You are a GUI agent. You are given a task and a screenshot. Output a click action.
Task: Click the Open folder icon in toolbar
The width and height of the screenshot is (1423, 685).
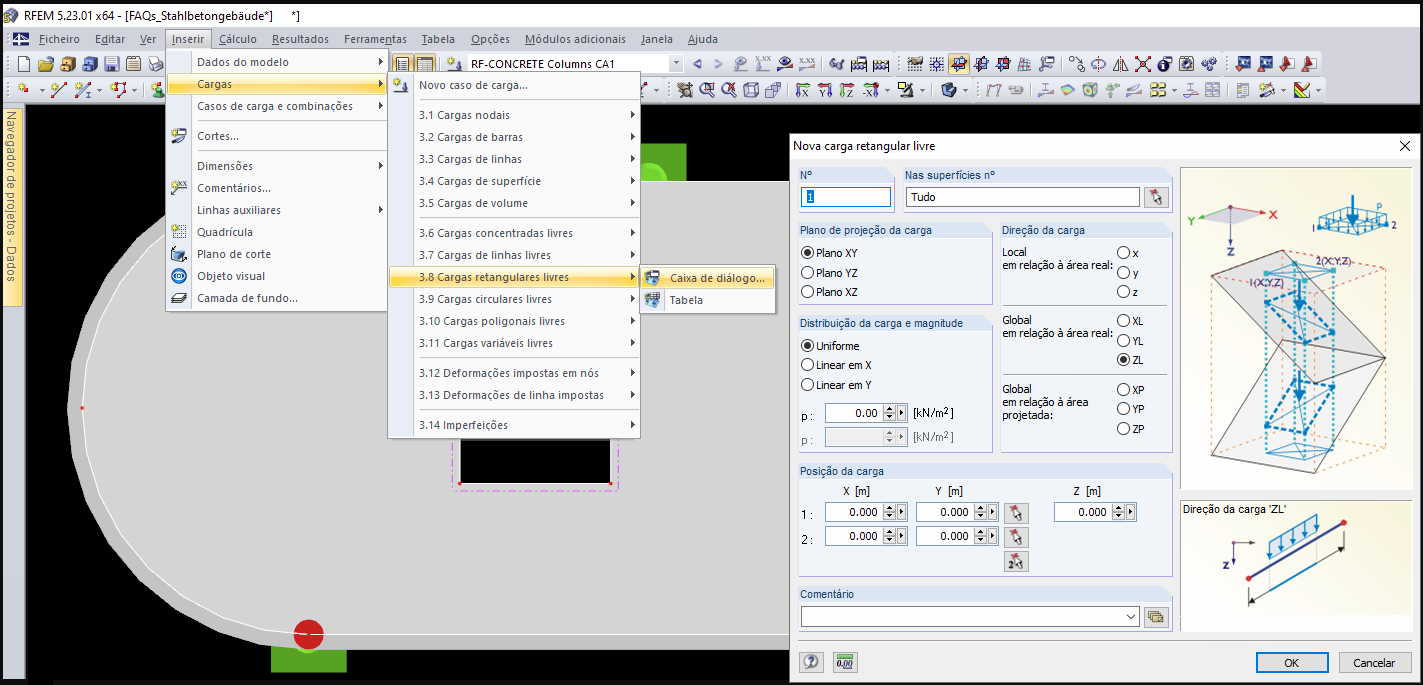pyautogui.click(x=45, y=64)
